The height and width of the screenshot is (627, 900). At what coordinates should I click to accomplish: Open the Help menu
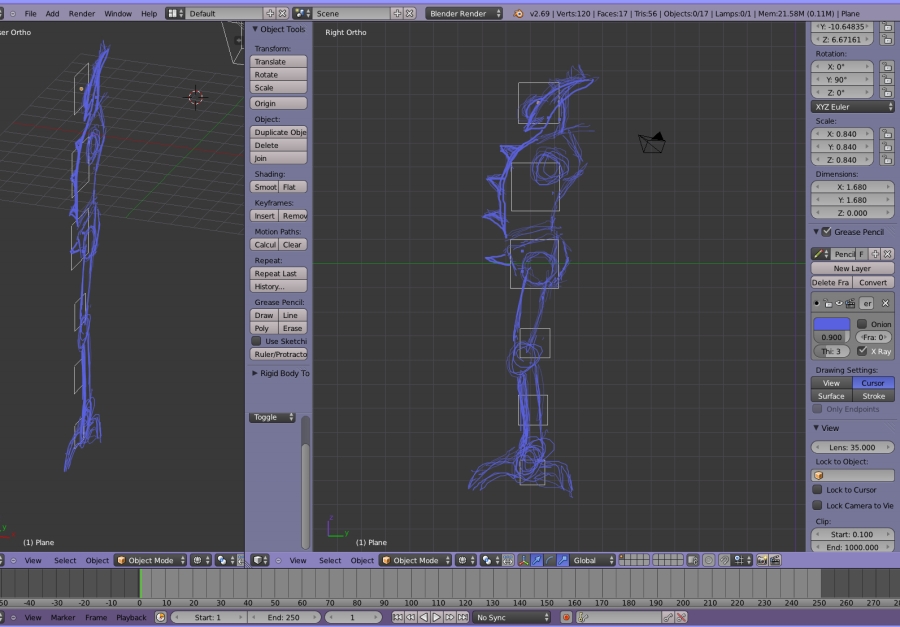tap(149, 13)
